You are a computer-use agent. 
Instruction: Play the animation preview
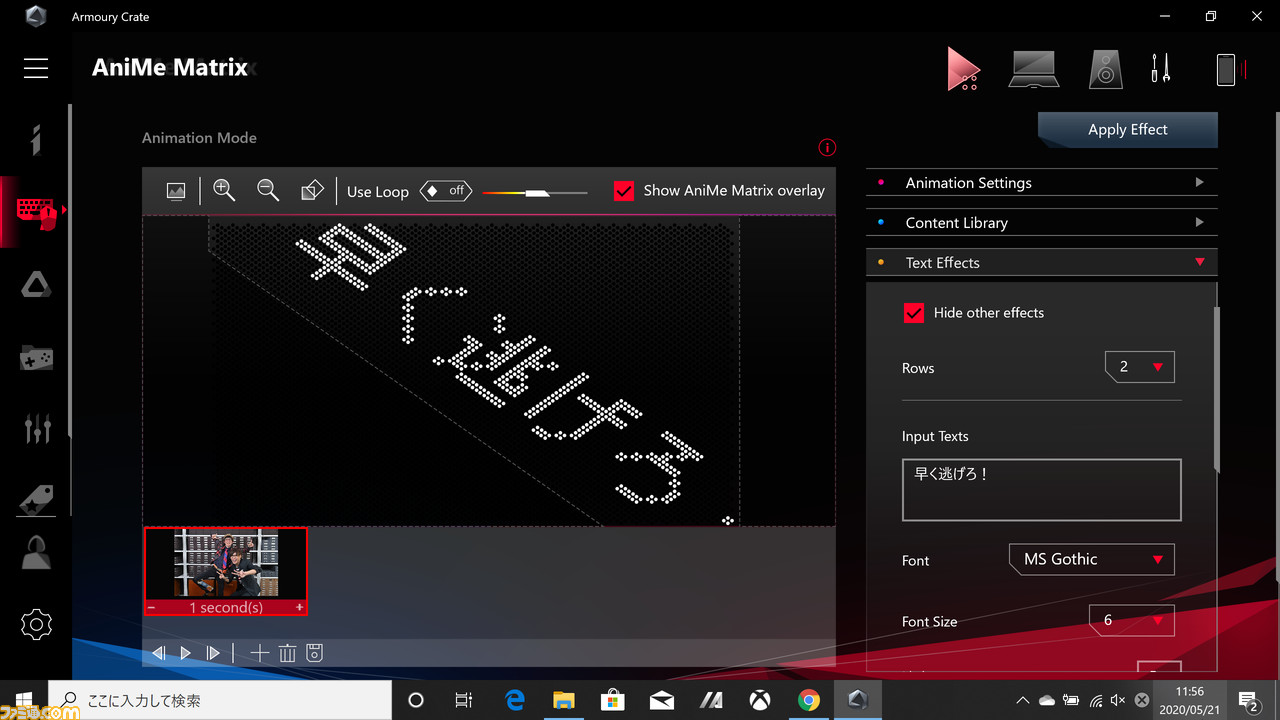point(185,653)
